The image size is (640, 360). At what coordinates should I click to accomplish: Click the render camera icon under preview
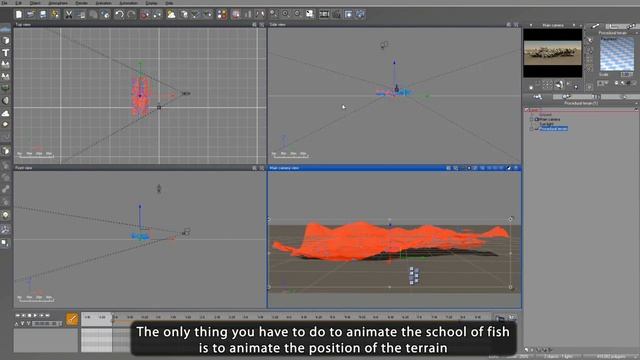click(x=559, y=85)
